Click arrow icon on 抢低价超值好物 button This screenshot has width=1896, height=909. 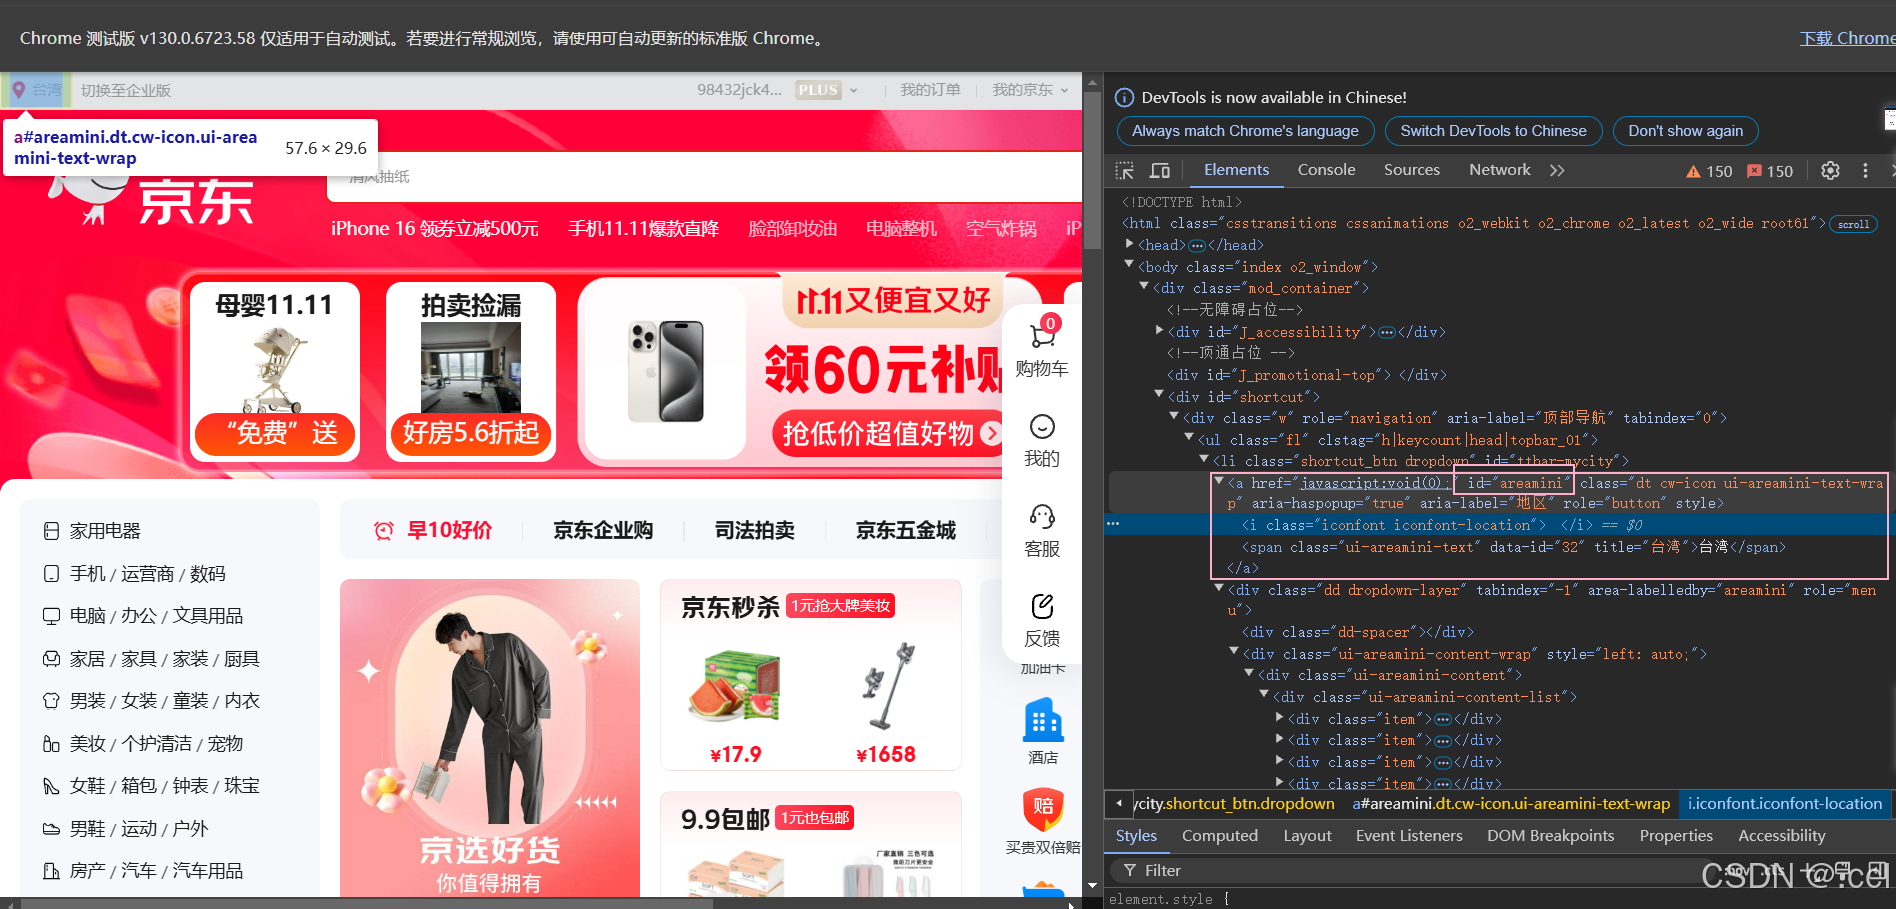pos(990,433)
